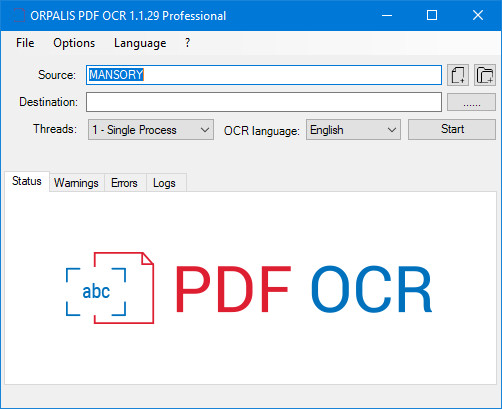This screenshot has width=502, height=409.
Task: Expand the OCR language dropdown
Action: pos(353,130)
